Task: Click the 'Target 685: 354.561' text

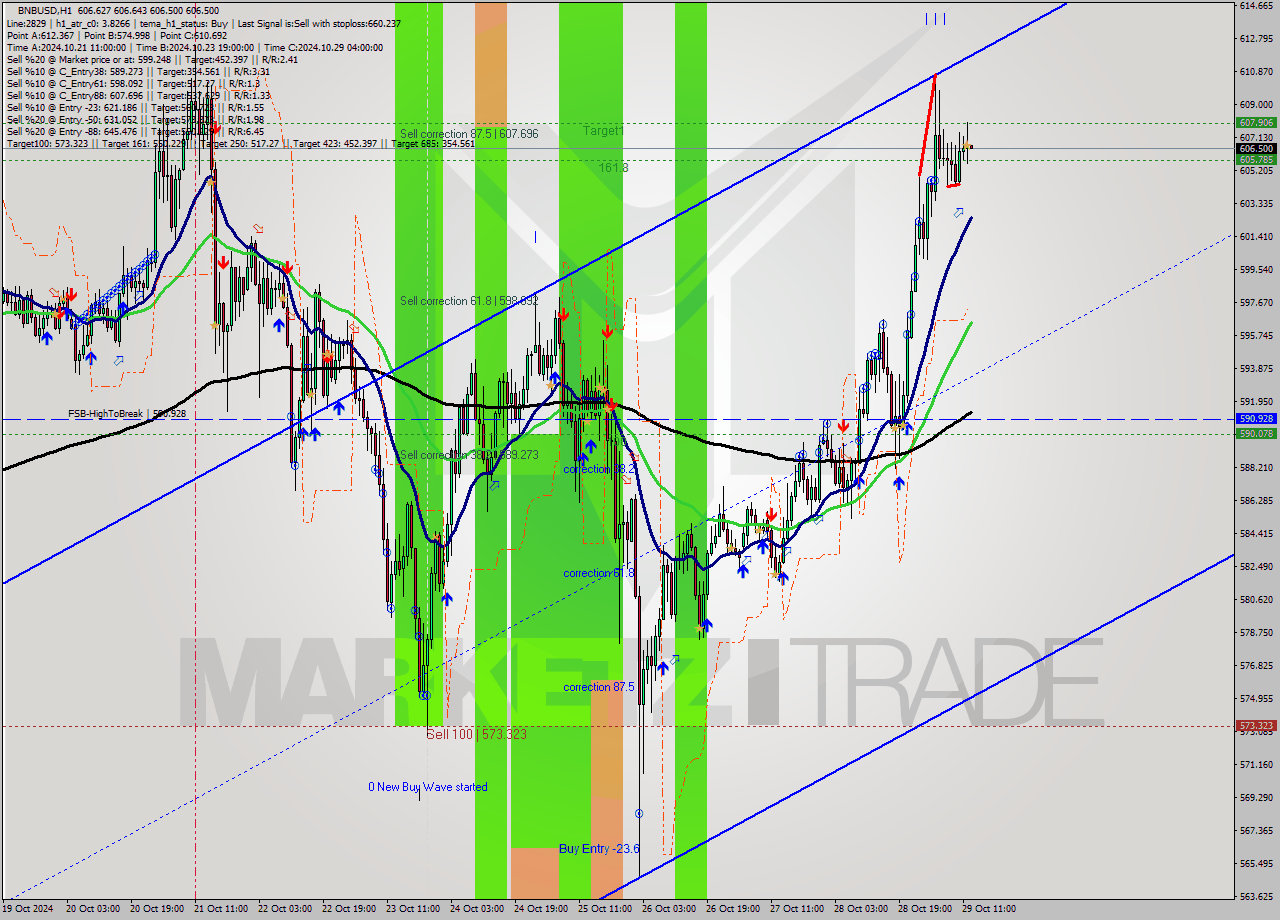Action: (433, 143)
